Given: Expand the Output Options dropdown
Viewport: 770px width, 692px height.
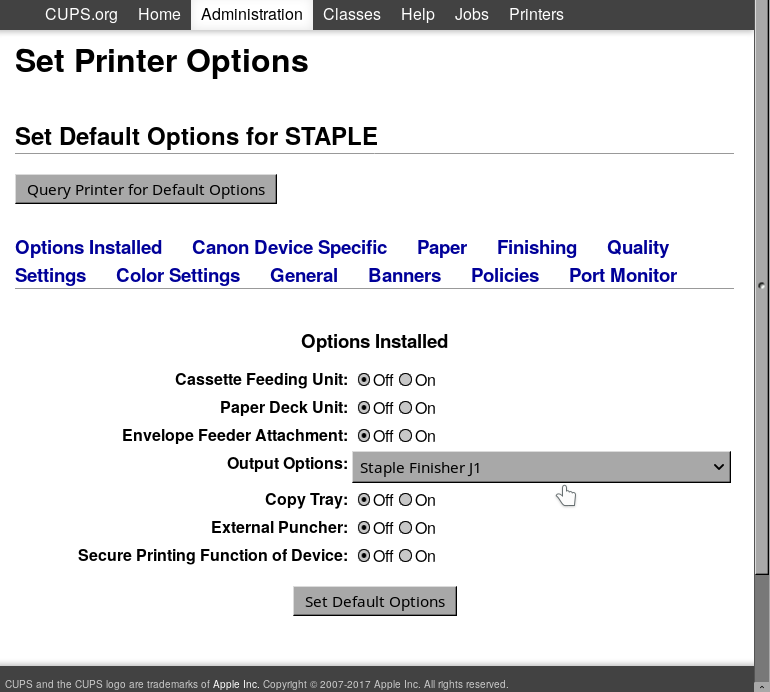Looking at the screenshot, I should (541, 467).
